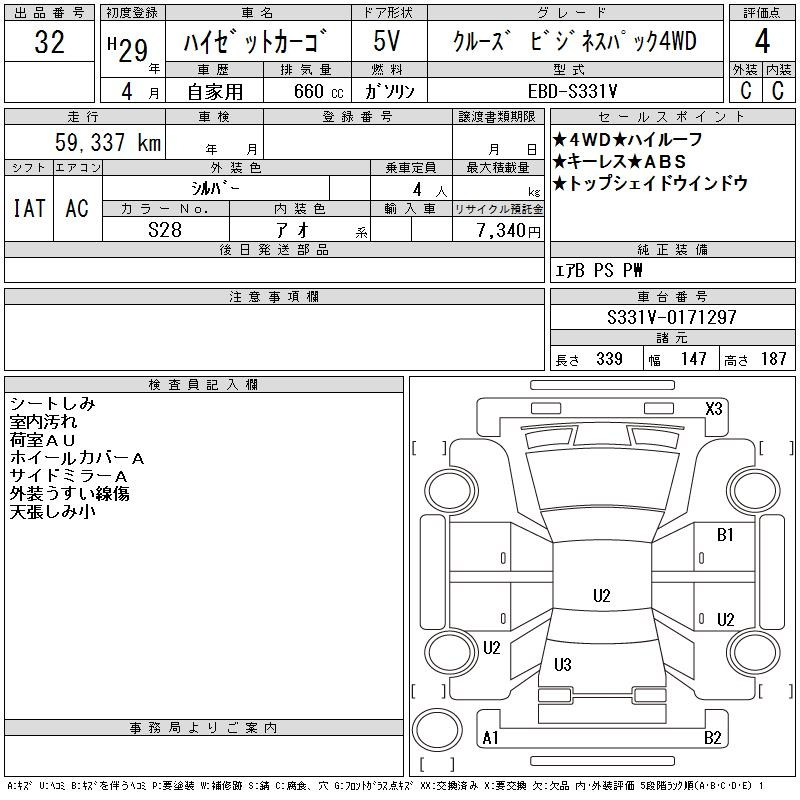Click the A1 mark at the diagram's bottom
The height and width of the screenshot is (800, 800).
pos(491,738)
